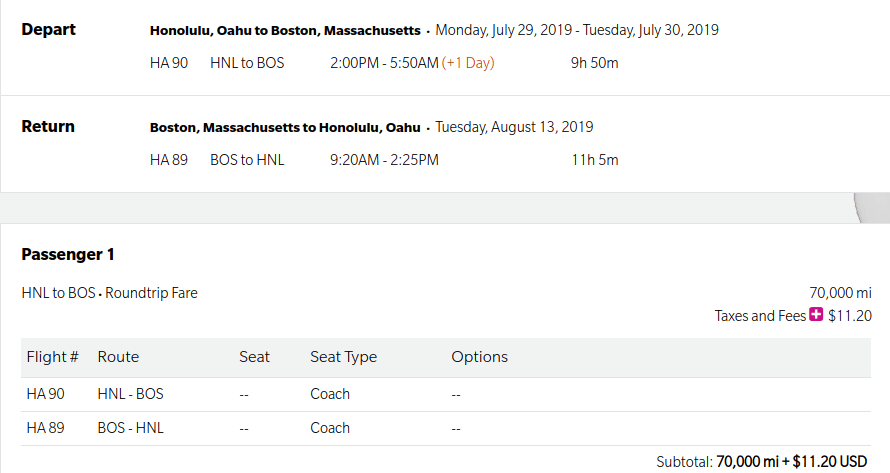
Task: Click the HNL to BOS Roundtrip Fare text
Action: pos(110,293)
